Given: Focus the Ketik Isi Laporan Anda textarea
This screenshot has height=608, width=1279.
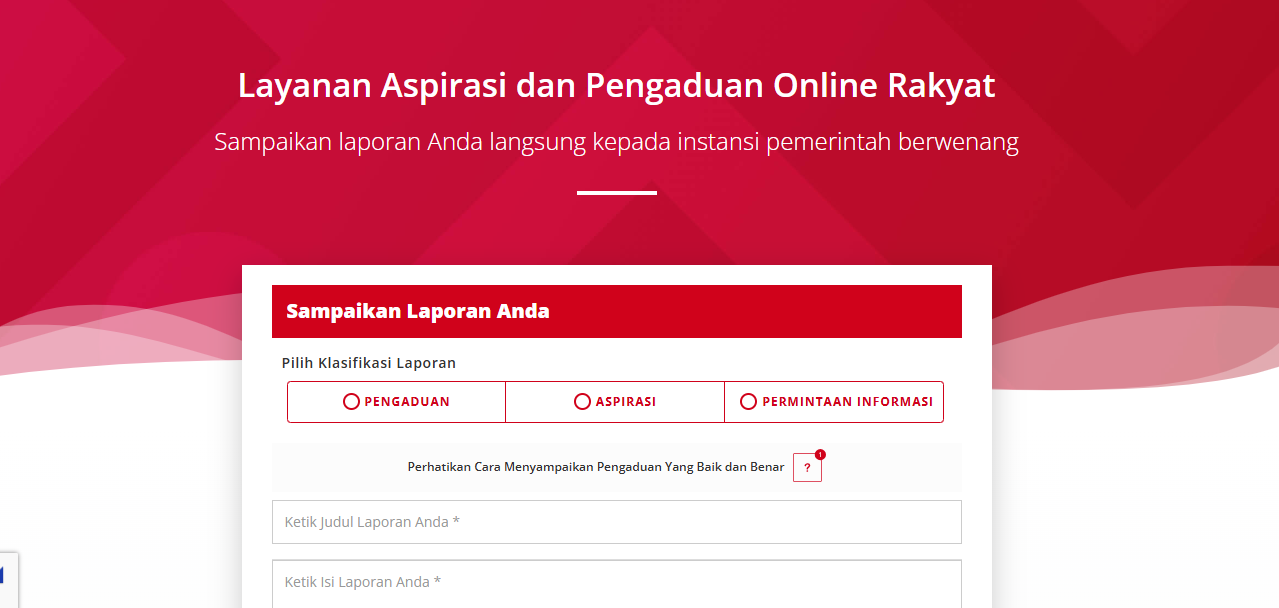Looking at the screenshot, I should [x=617, y=584].
